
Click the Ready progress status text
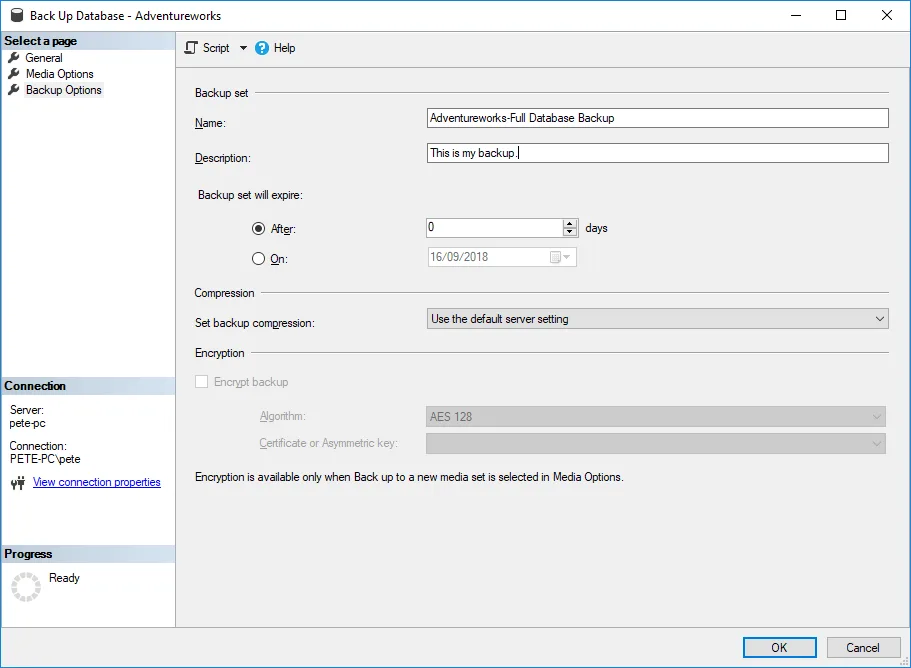pos(64,578)
